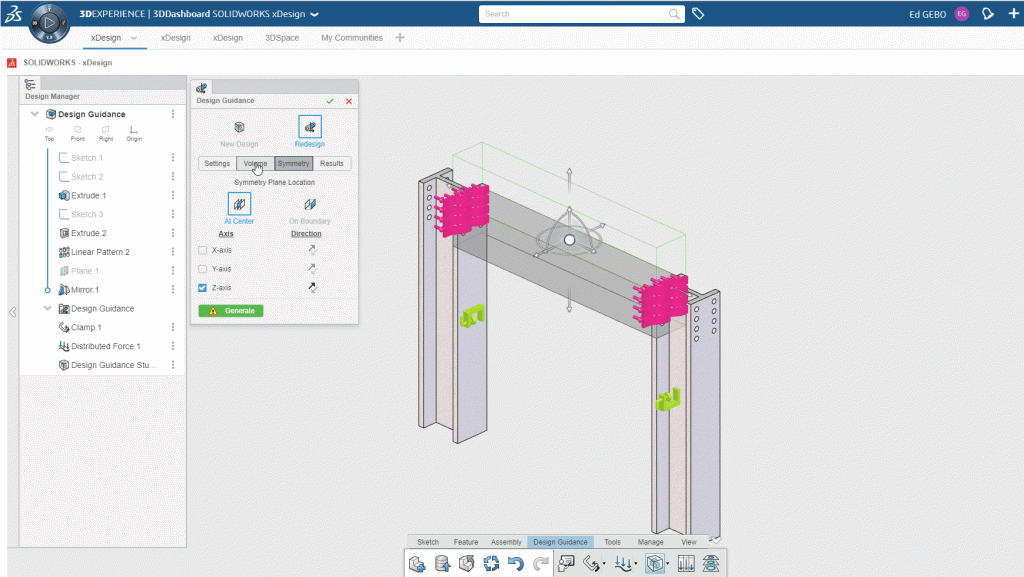Click in the Search field at the top
The image size is (1024, 577).
(x=570, y=13)
